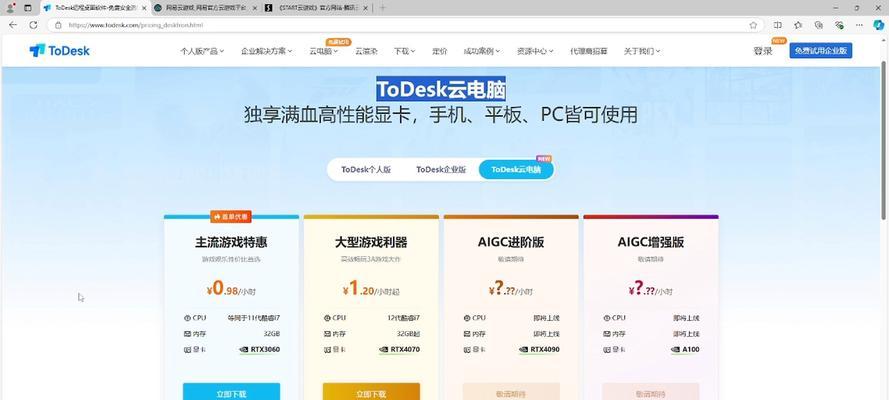Click the highlighted ToDesk云电脑 heading

coord(441,89)
